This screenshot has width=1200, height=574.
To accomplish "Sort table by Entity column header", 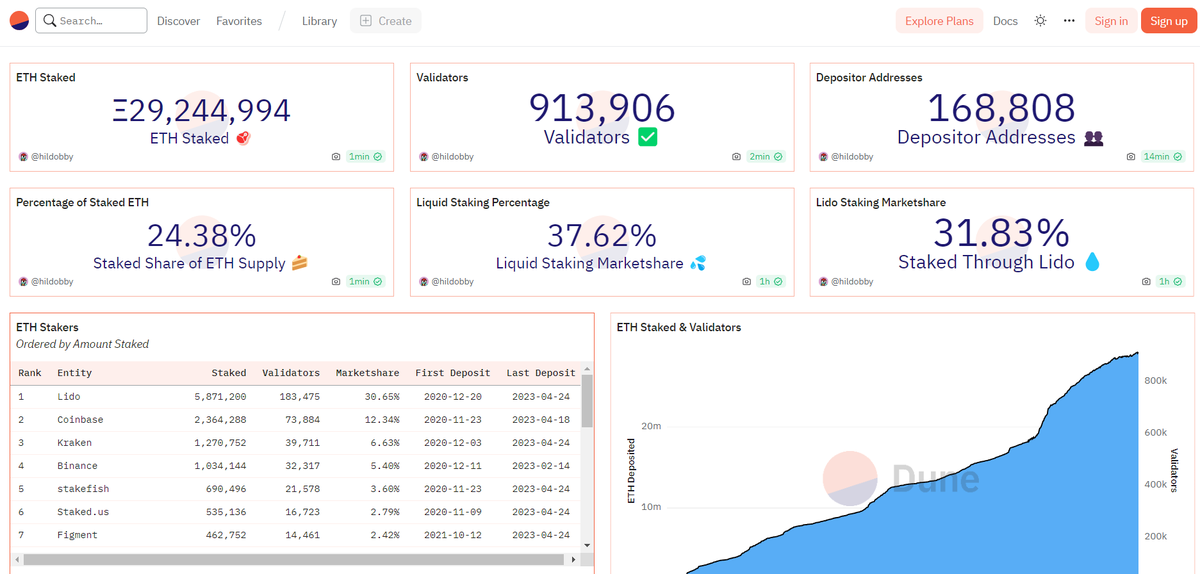I will click(75, 373).
